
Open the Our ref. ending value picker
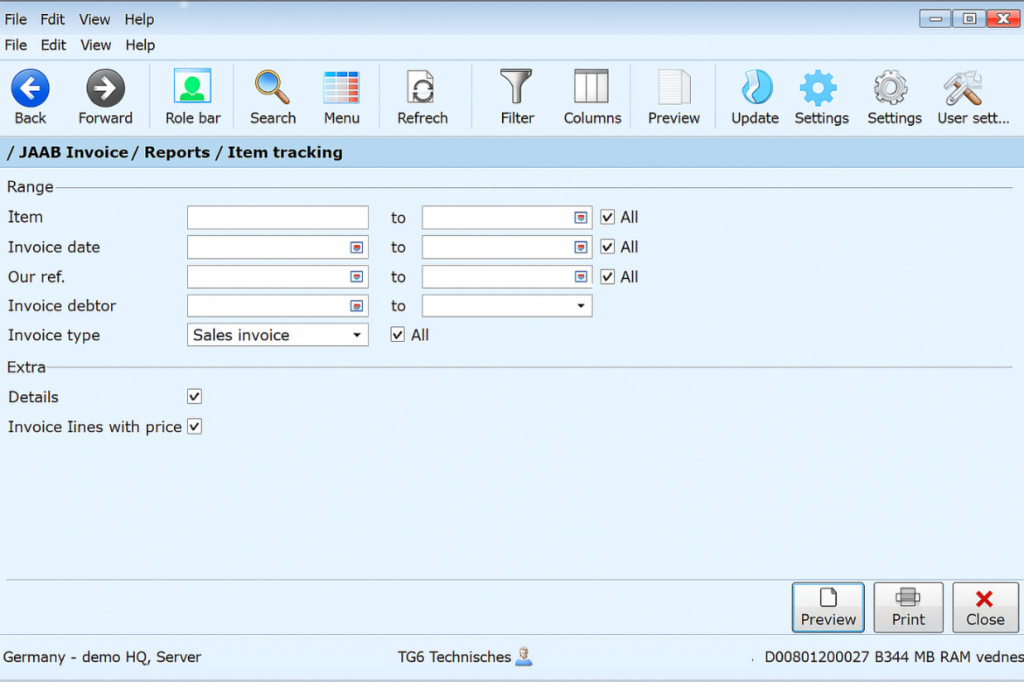tap(581, 276)
